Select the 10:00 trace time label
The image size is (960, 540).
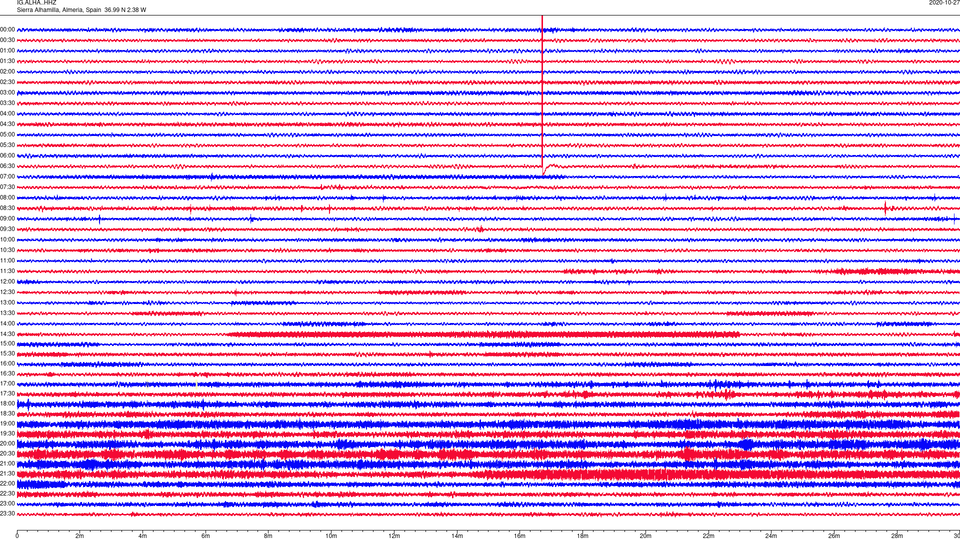coord(7,239)
